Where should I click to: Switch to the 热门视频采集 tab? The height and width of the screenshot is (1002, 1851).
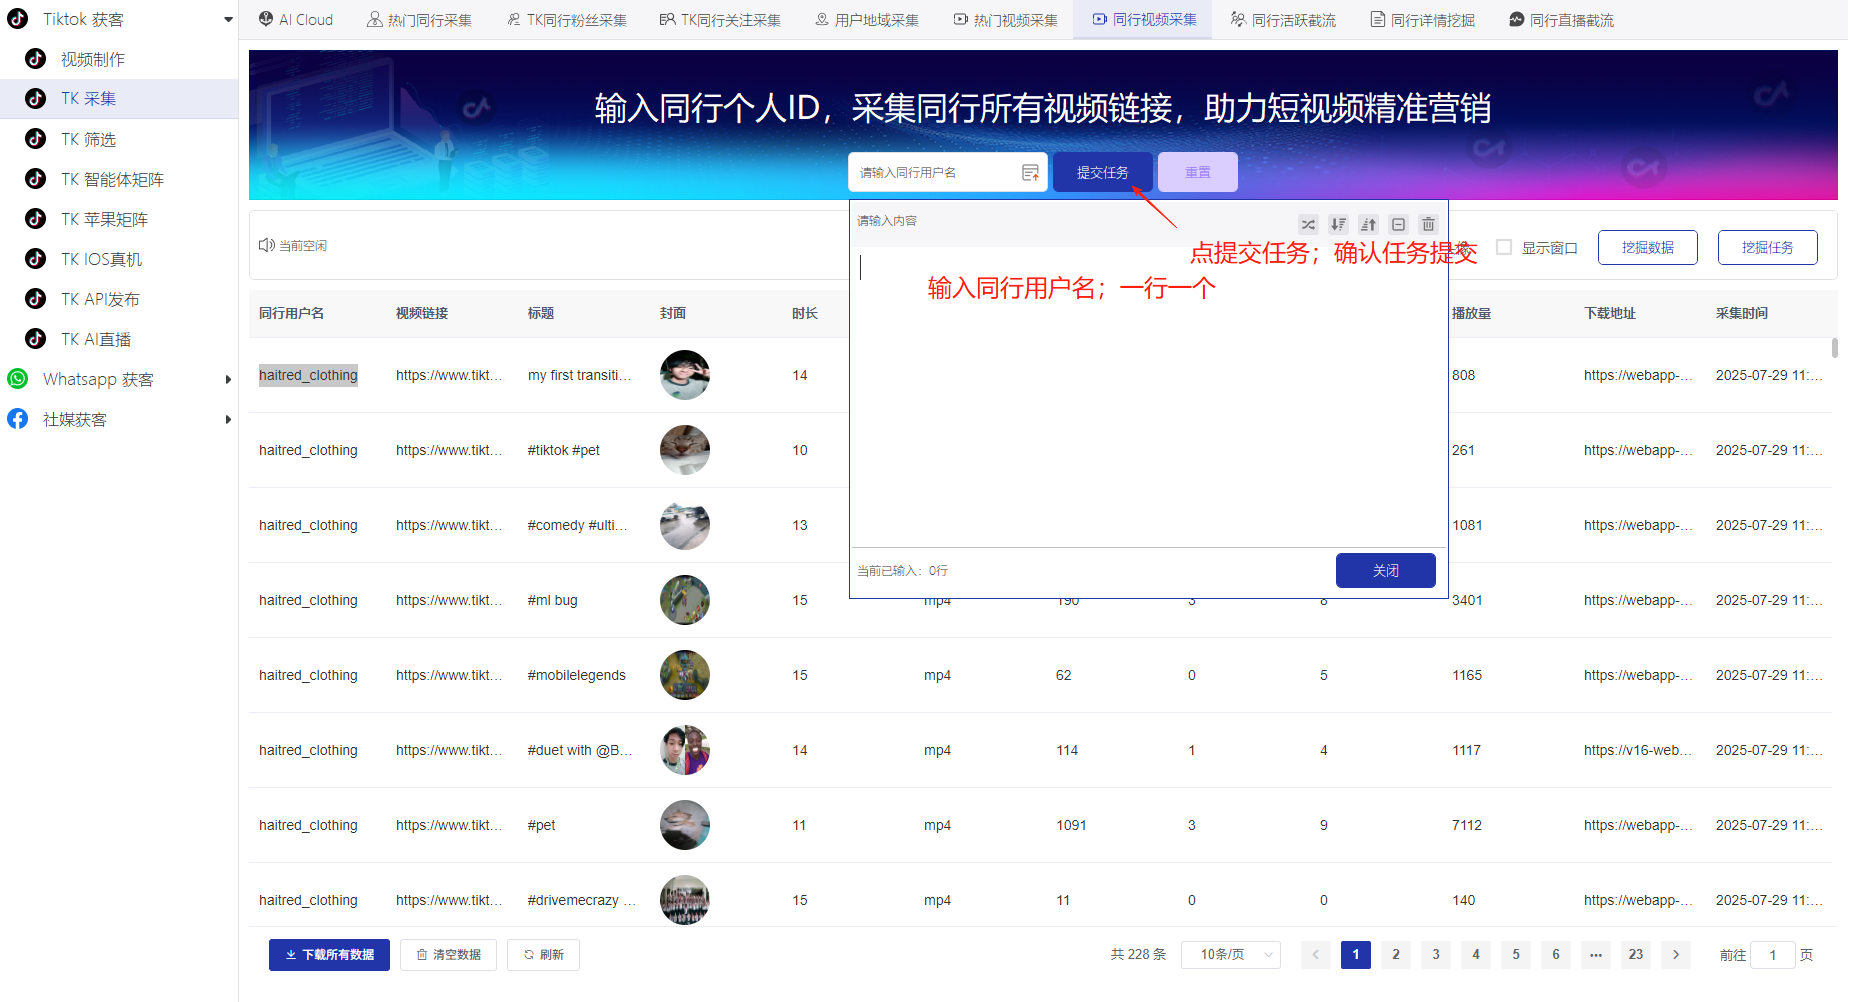click(1005, 19)
